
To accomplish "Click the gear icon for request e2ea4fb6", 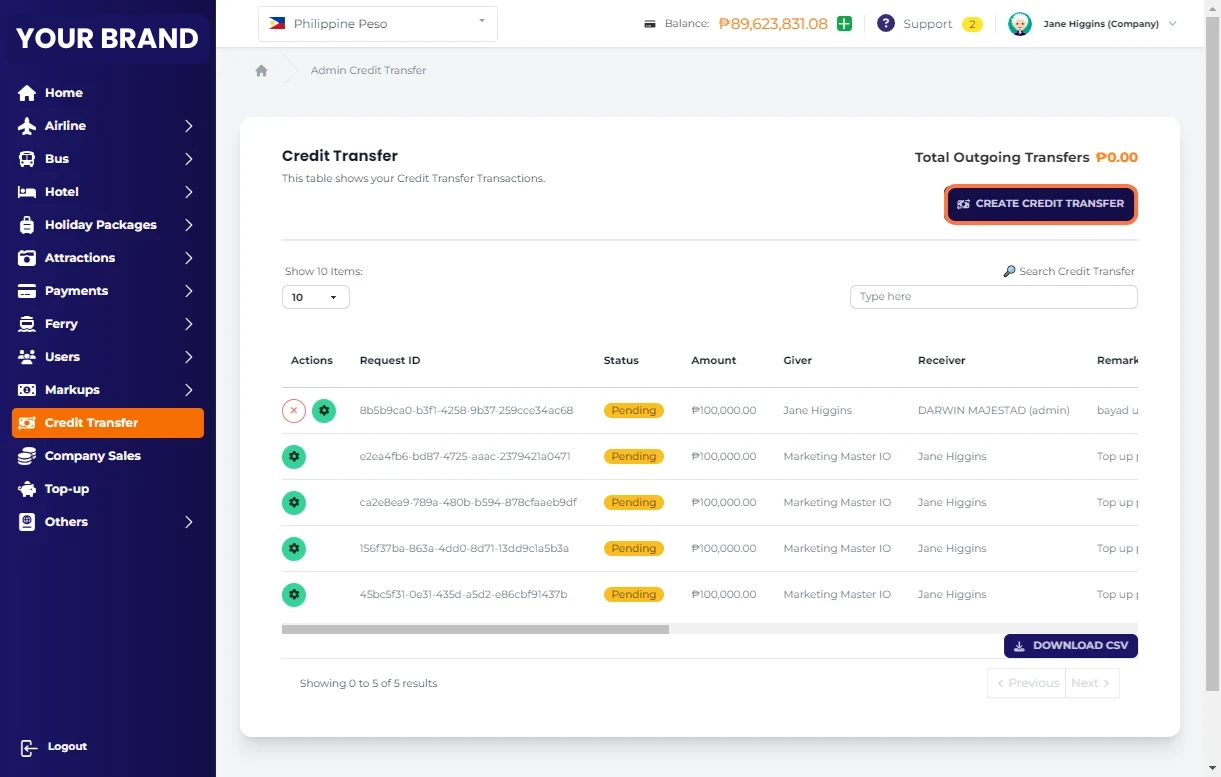I will (x=294, y=456).
